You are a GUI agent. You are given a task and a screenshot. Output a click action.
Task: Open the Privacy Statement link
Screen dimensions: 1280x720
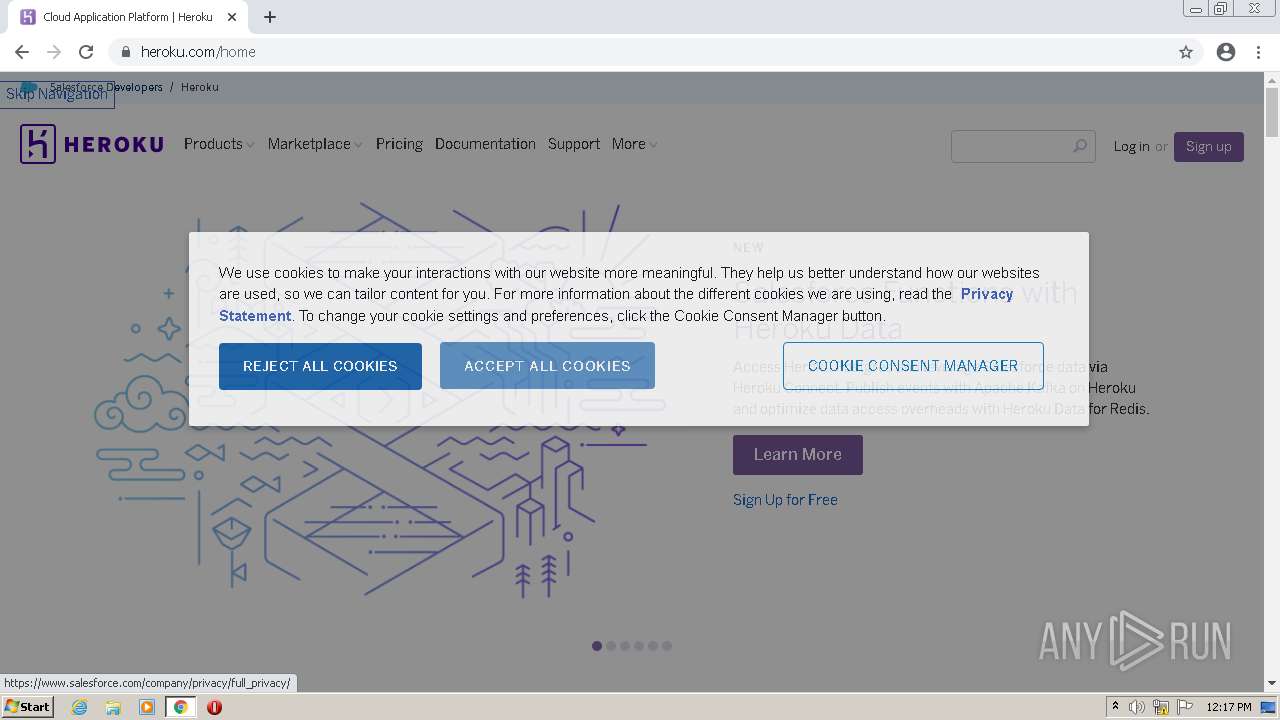click(986, 294)
